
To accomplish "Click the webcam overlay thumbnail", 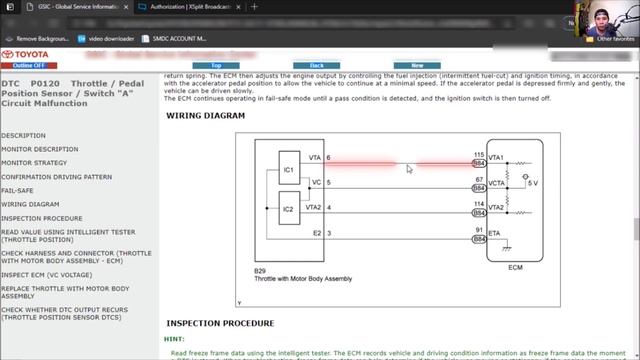I will pyautogui.click(x=607, y=19).
